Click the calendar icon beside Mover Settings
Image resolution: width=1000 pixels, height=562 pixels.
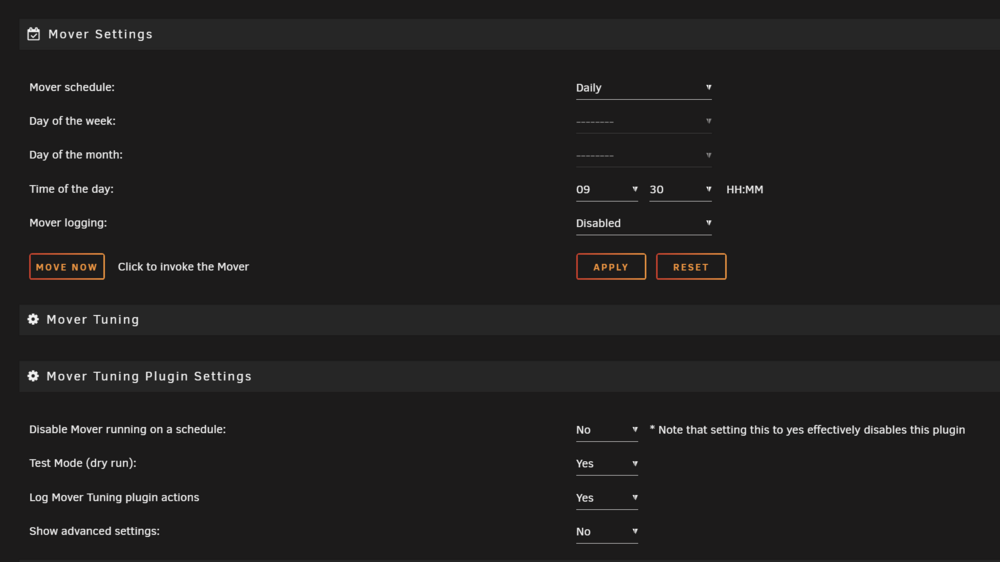(34, 34)
